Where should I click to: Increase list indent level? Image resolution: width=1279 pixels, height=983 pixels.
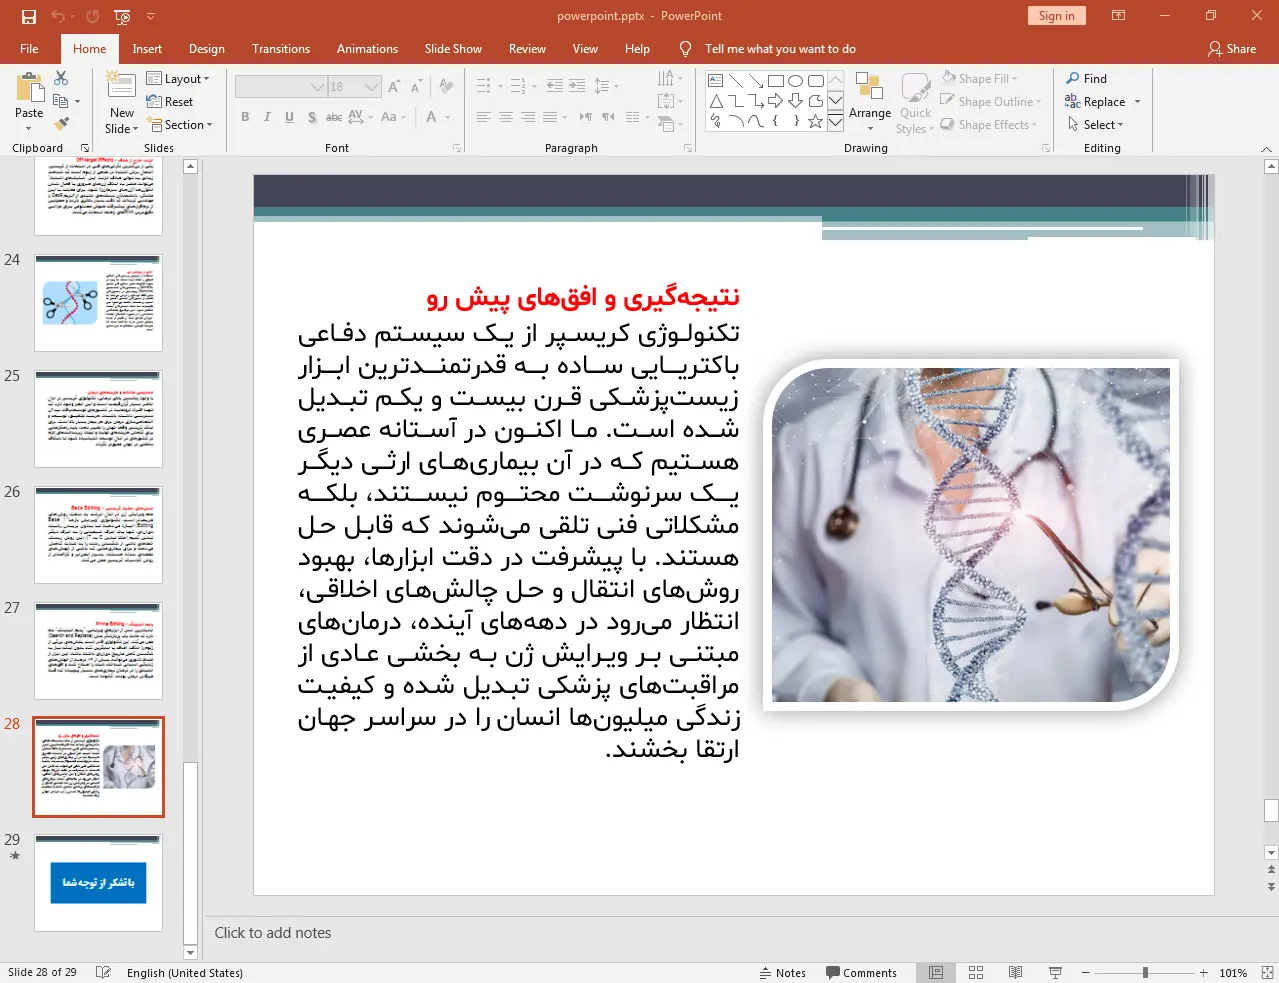[x=577, y=86]
